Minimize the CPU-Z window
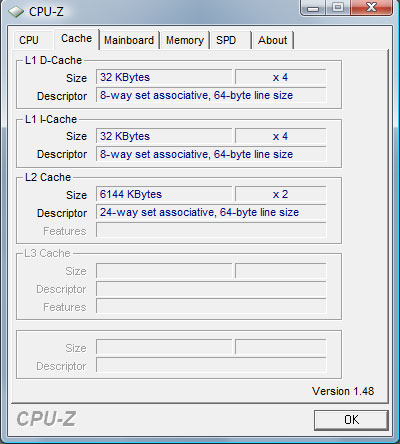 [313, 7]
